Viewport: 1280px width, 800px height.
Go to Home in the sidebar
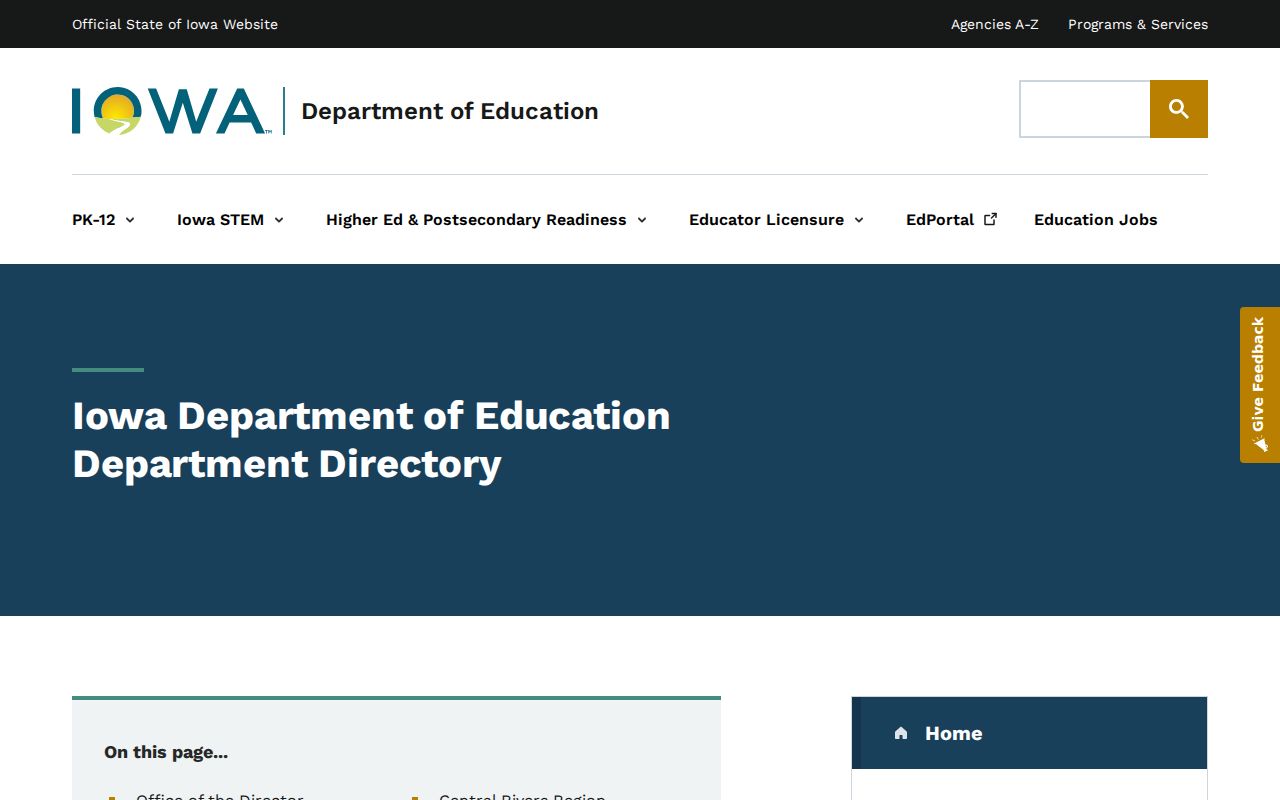pos(1030,733)
